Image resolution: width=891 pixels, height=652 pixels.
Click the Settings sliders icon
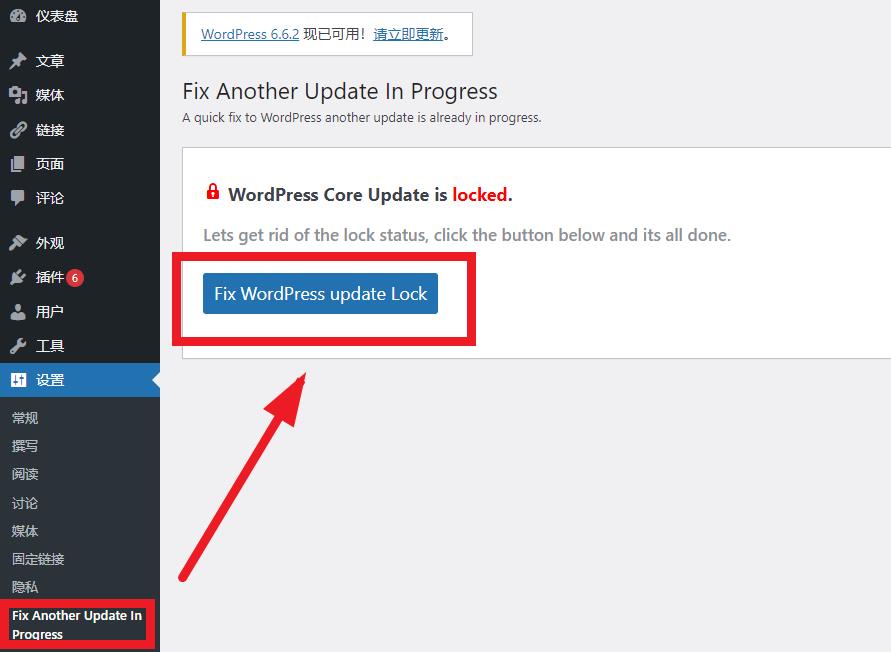tap(18, 380)
